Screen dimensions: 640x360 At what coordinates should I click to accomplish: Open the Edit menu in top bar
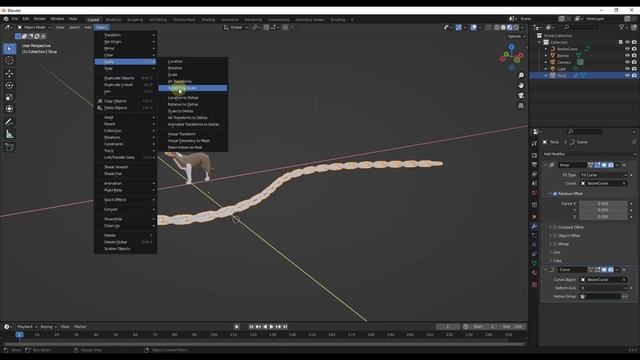pos(26,19)
